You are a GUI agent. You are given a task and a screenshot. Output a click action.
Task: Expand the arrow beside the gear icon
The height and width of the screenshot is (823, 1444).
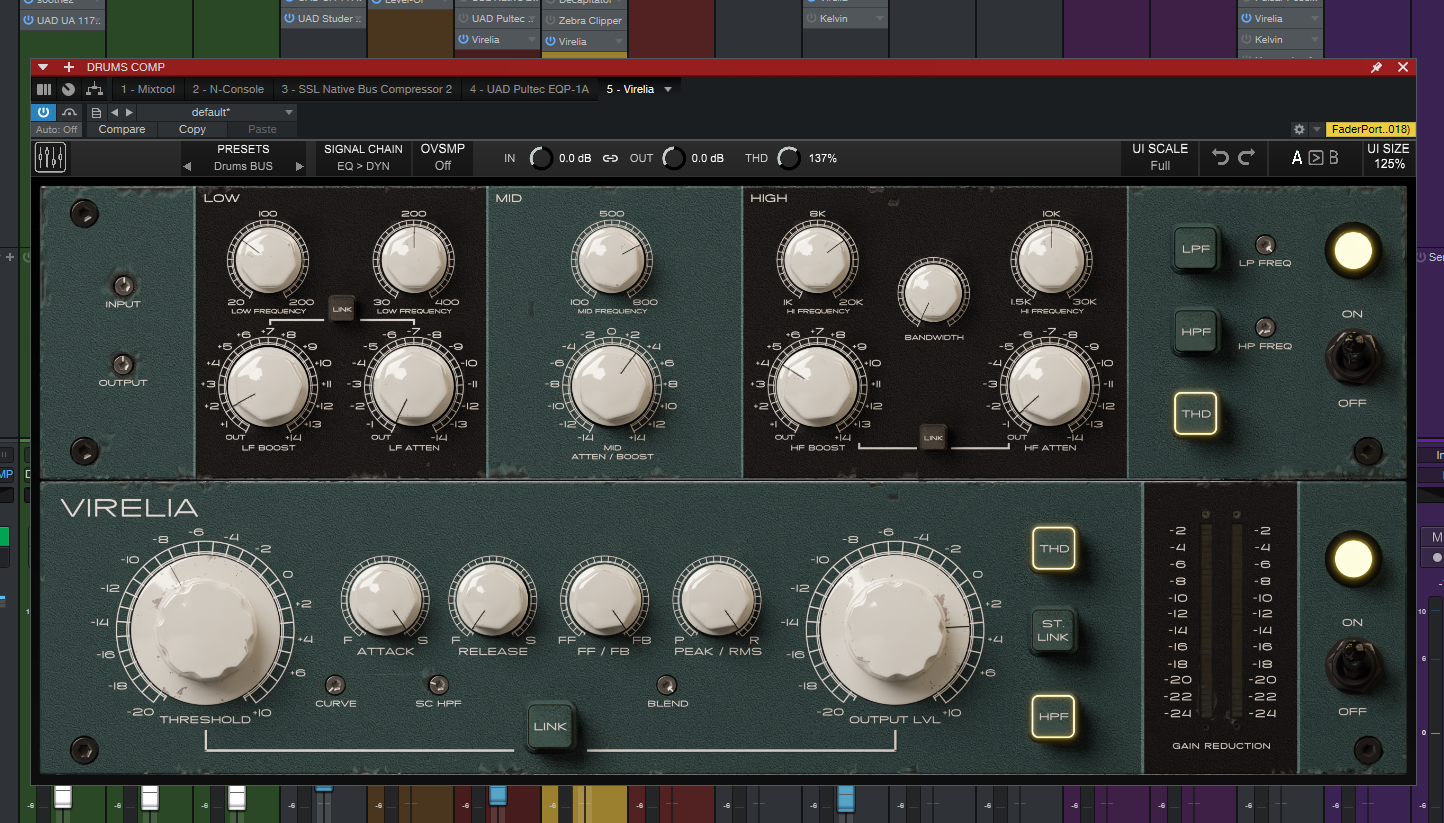[x=1317, y=129]
